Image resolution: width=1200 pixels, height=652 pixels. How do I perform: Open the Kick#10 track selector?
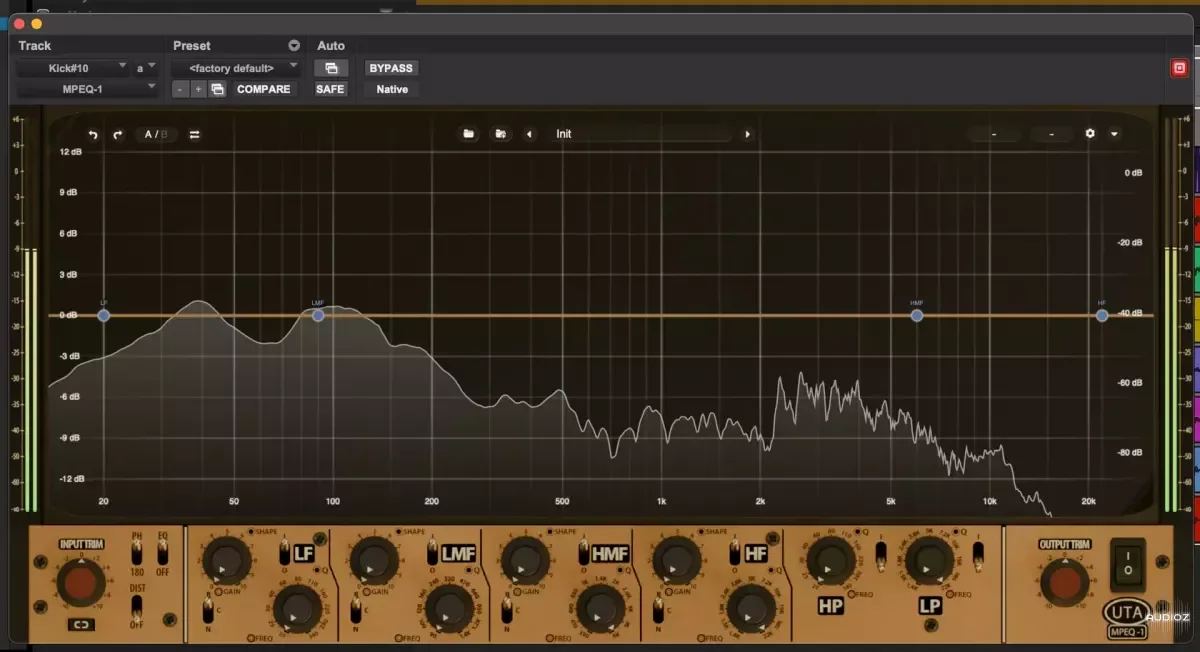(74, 68)
